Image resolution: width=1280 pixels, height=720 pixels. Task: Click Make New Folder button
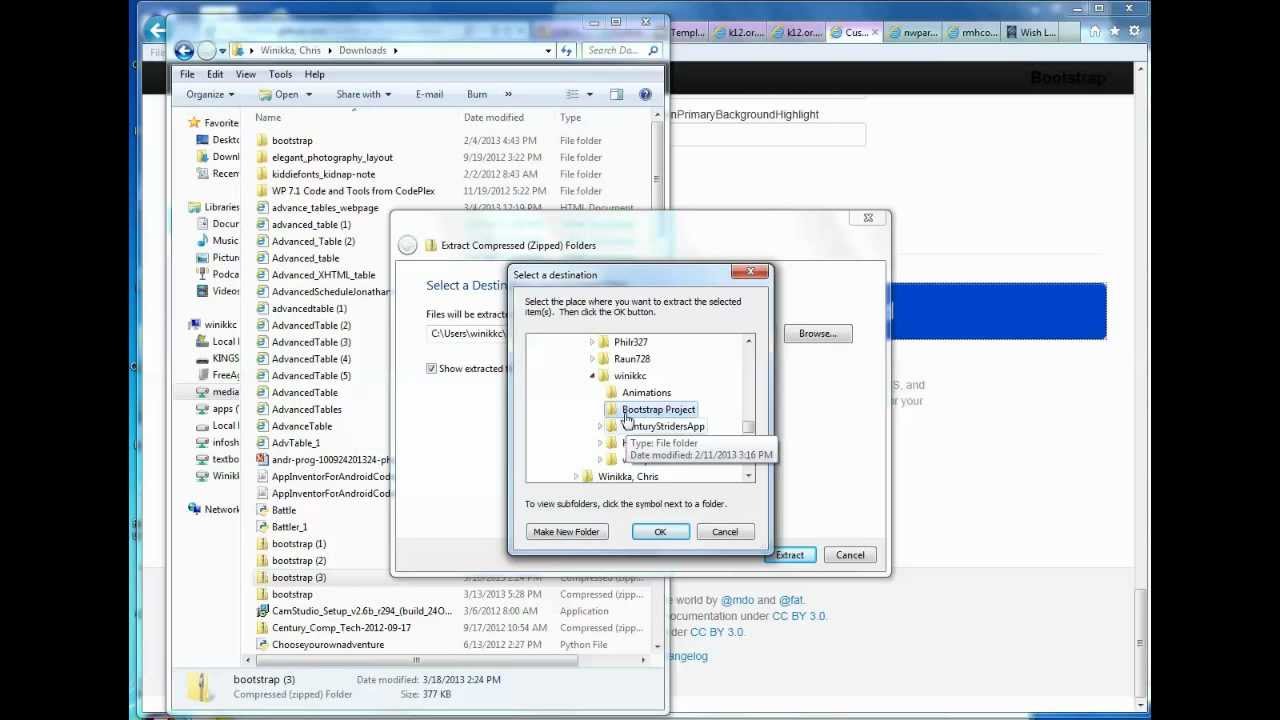(x=566, y=532)
